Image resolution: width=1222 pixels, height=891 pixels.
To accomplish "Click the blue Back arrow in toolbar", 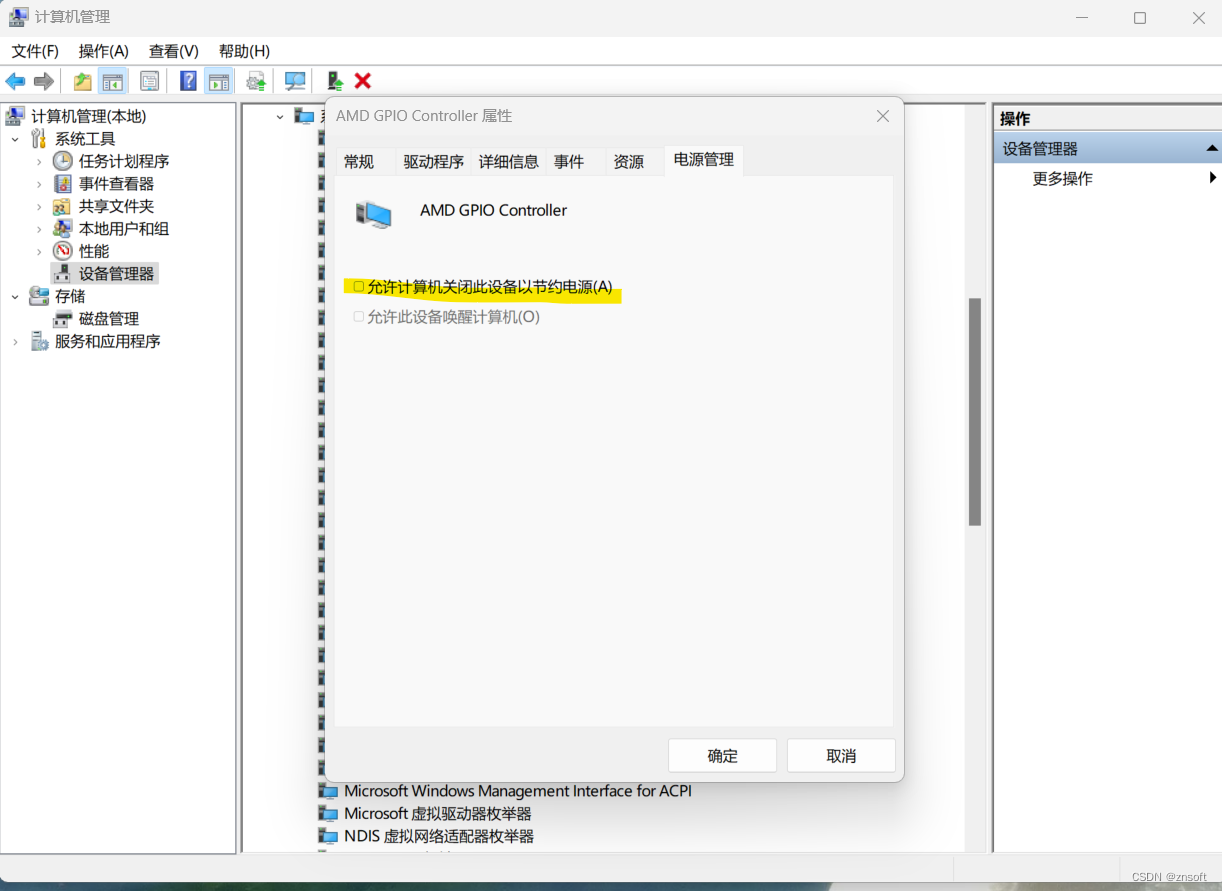I will 15,81.
